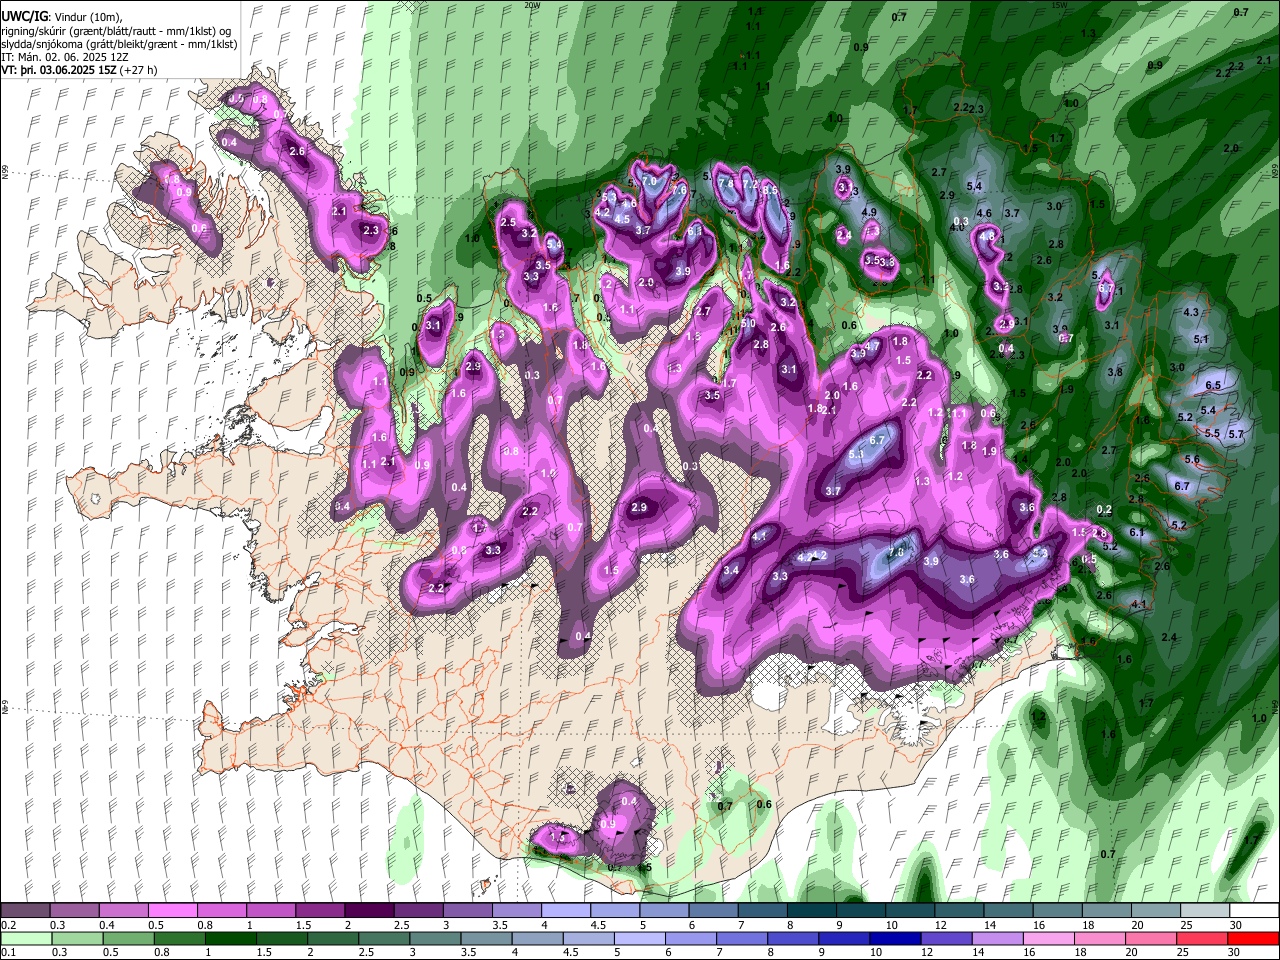
Task: Select the light green 0.3 rain legend swatch
Action: click(x=77, y=939)
